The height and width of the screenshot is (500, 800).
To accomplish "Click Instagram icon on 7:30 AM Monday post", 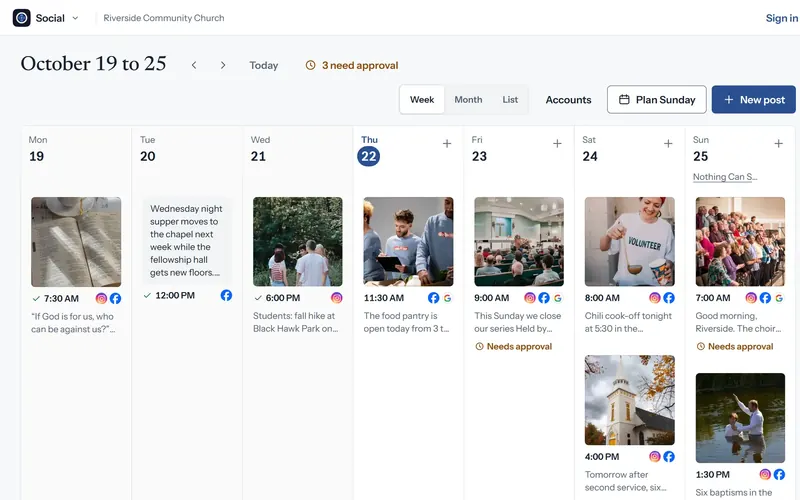I will [x=102, y=298].
